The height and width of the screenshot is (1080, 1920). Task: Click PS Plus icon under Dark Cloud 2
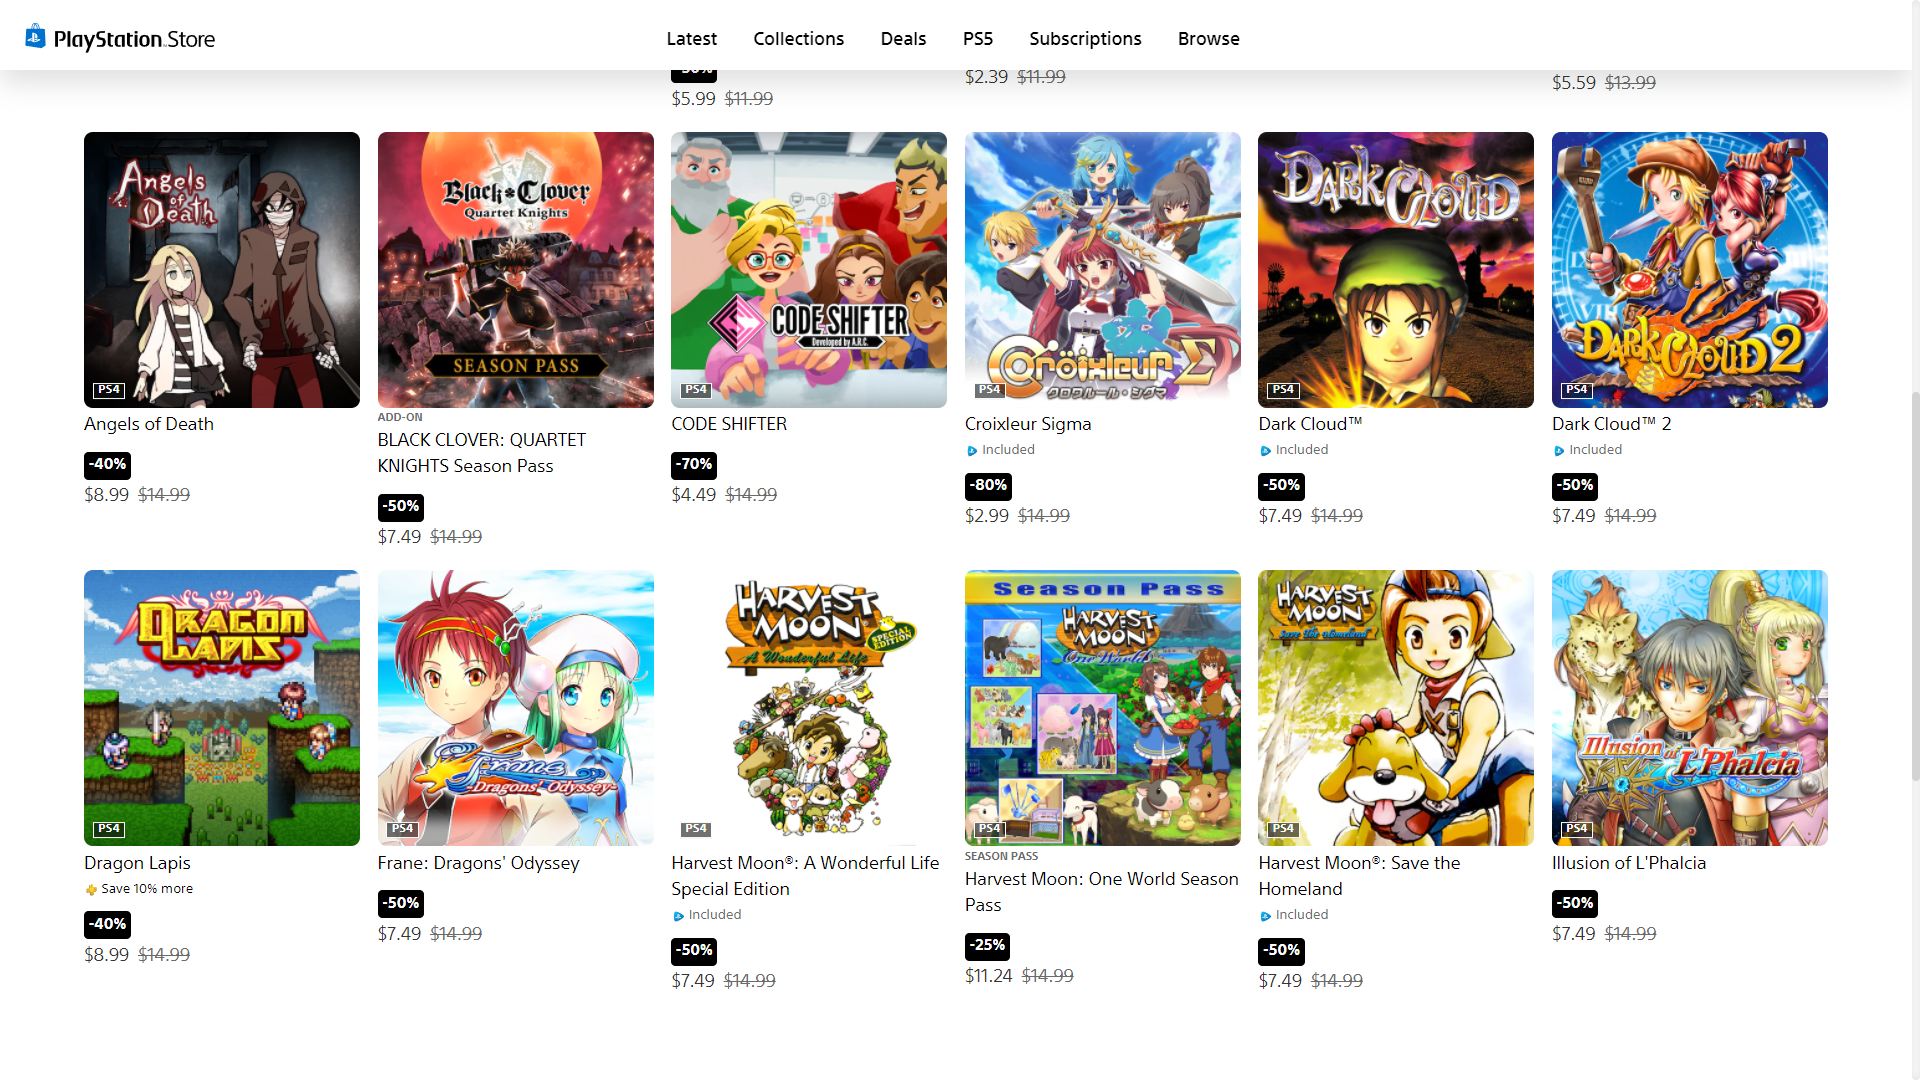click(x=1558, y=451)
